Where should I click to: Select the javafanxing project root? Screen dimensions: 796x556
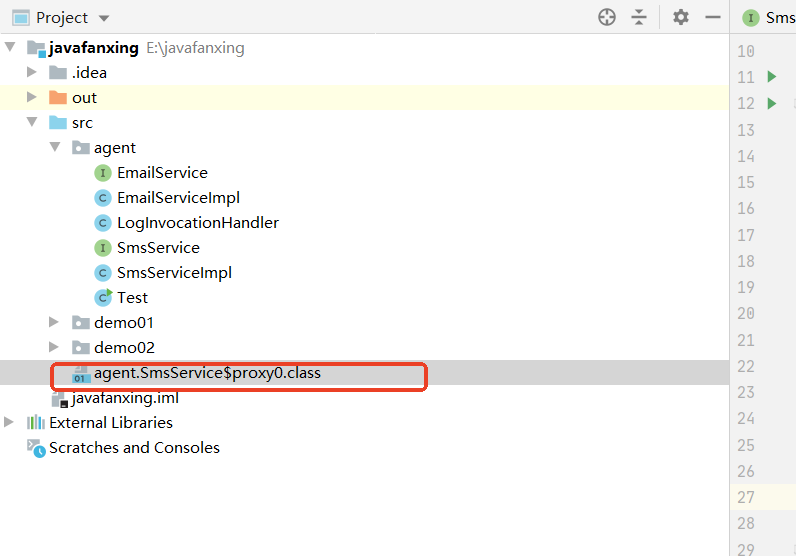(93, 48)
